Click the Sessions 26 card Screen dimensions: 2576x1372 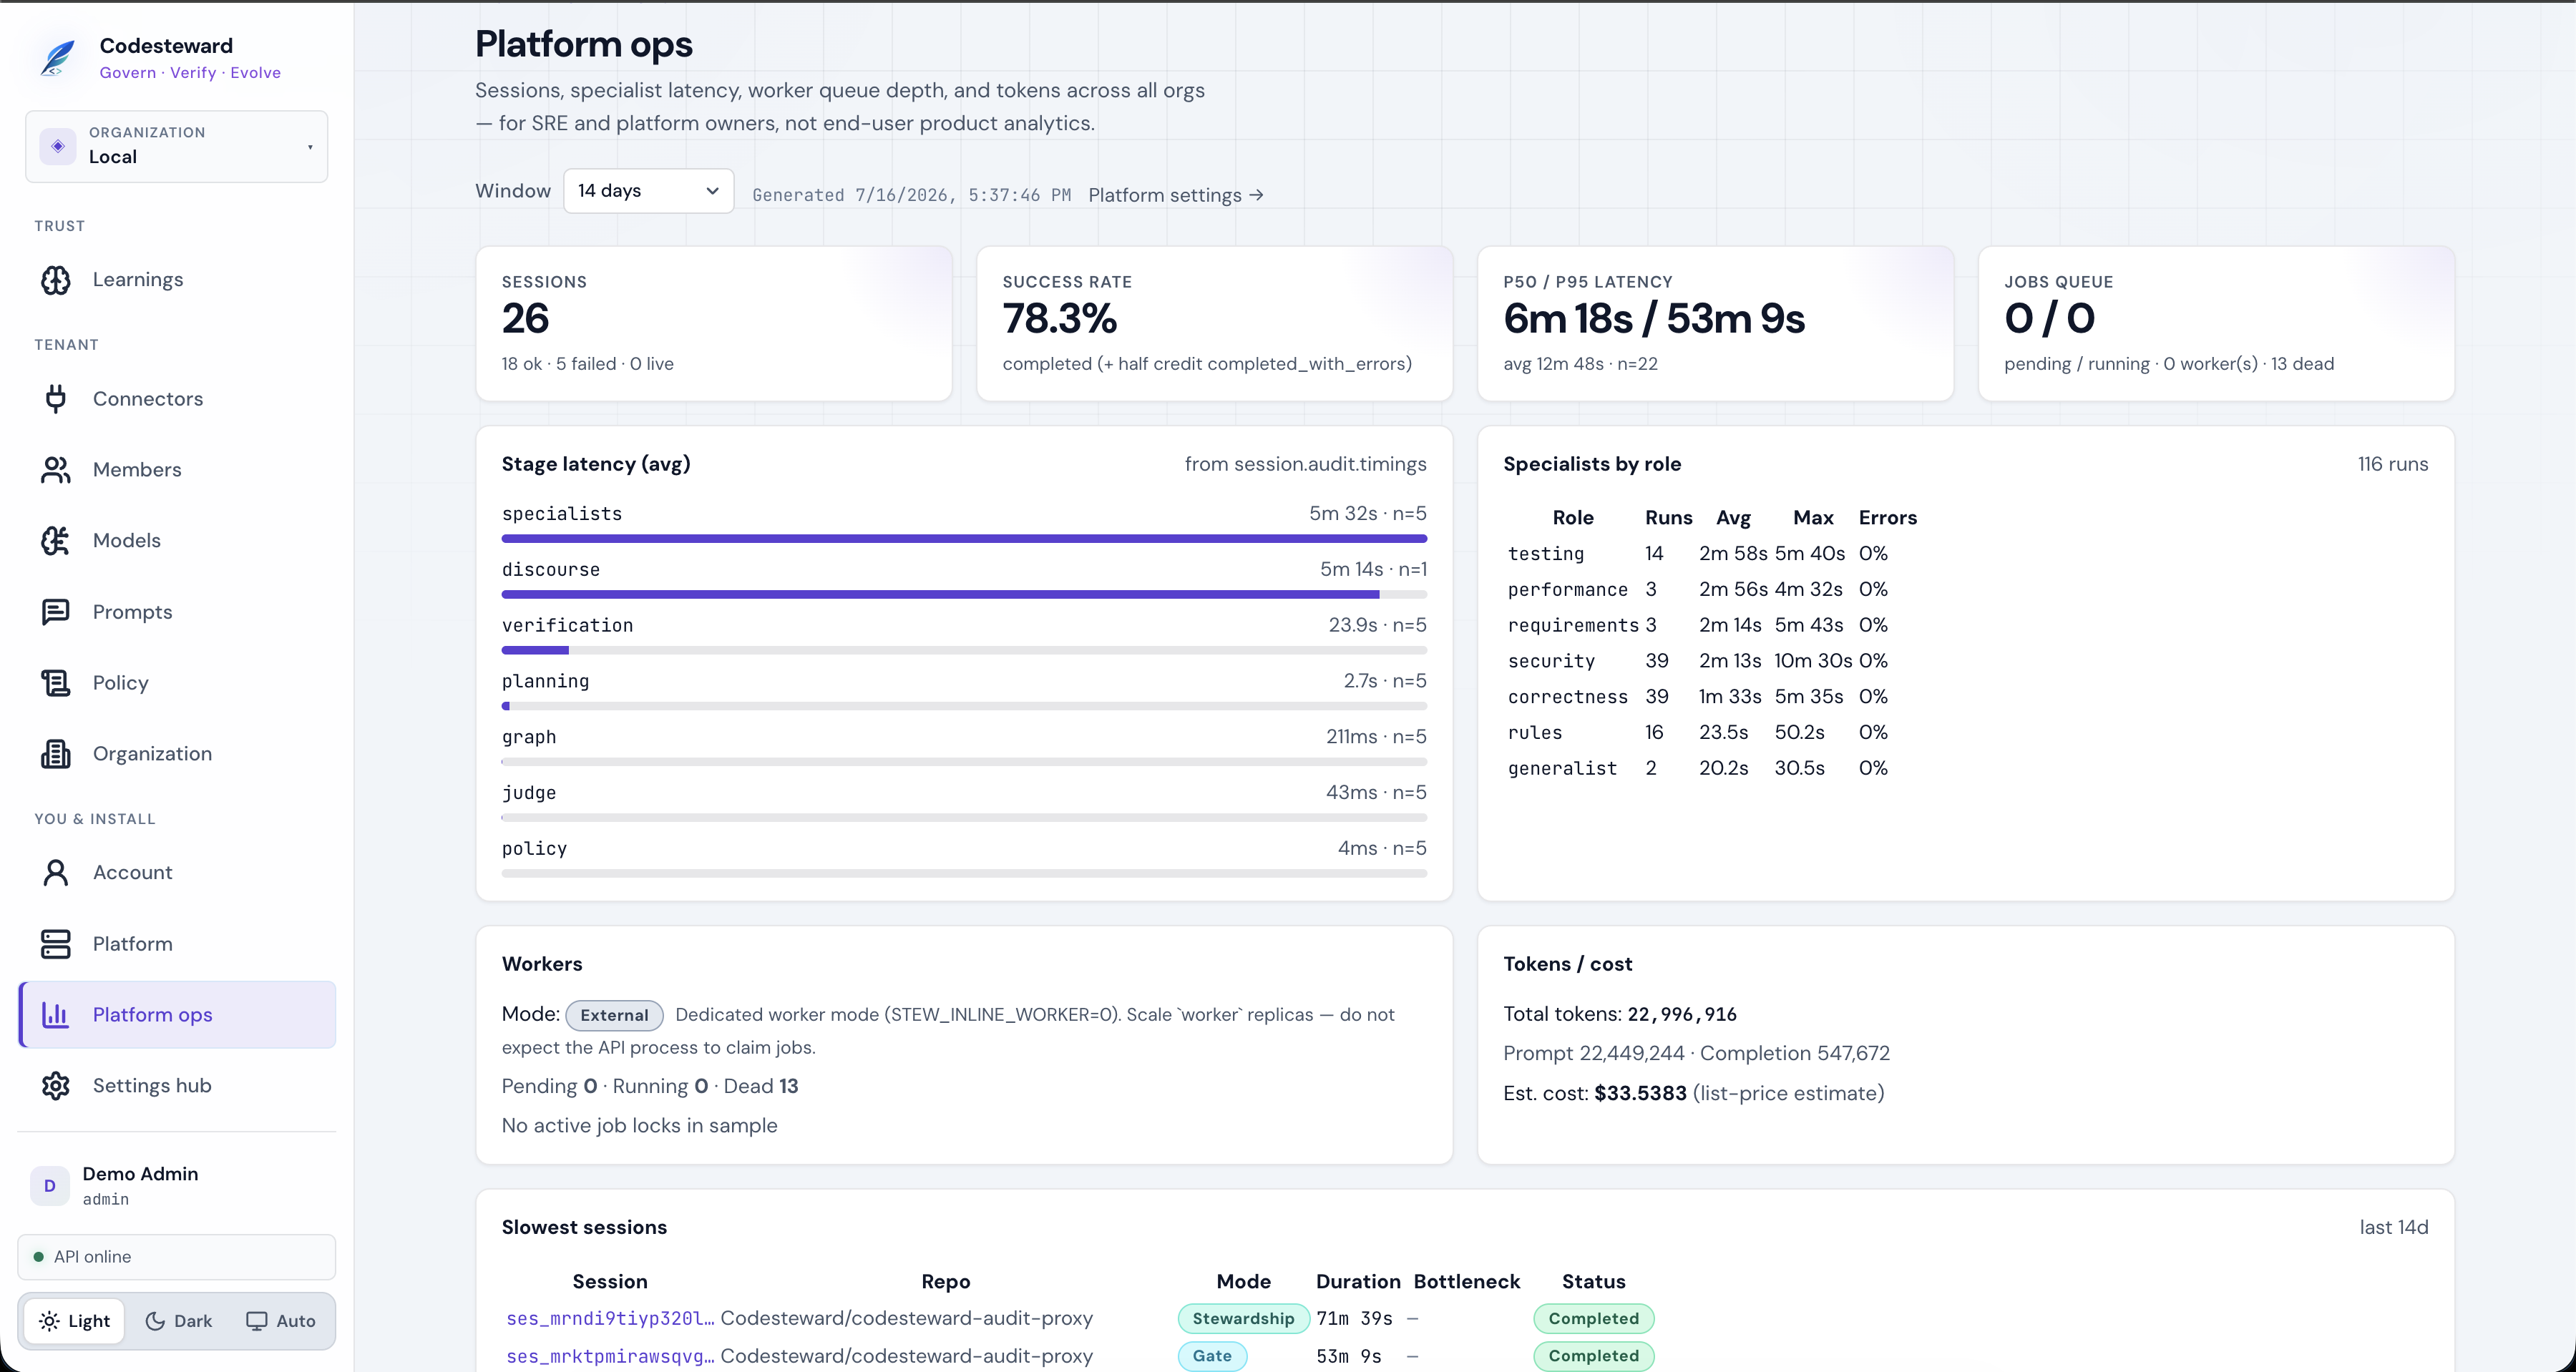(x=714, y=324)
